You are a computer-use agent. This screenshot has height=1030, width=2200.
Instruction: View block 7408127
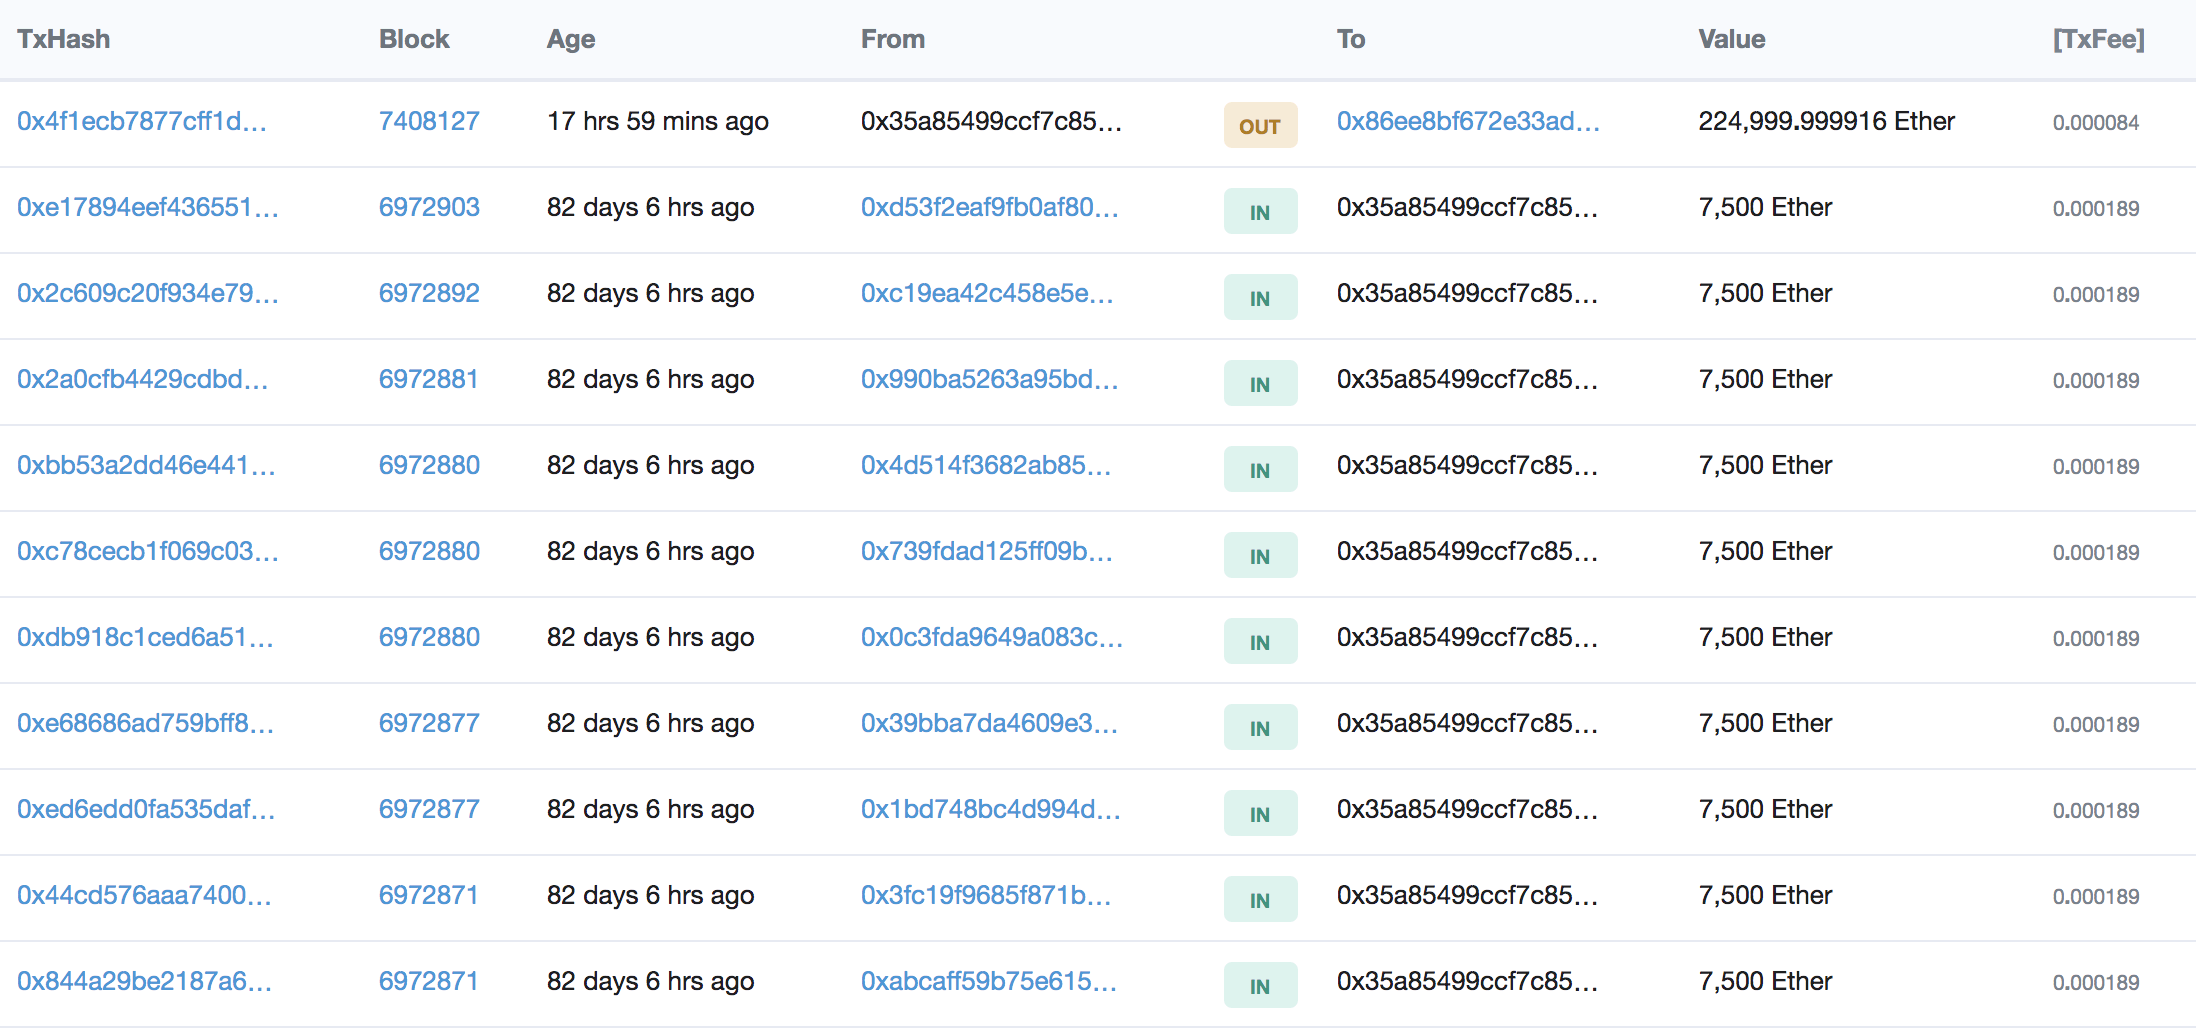pyautogui.click(x=429, y=121)
